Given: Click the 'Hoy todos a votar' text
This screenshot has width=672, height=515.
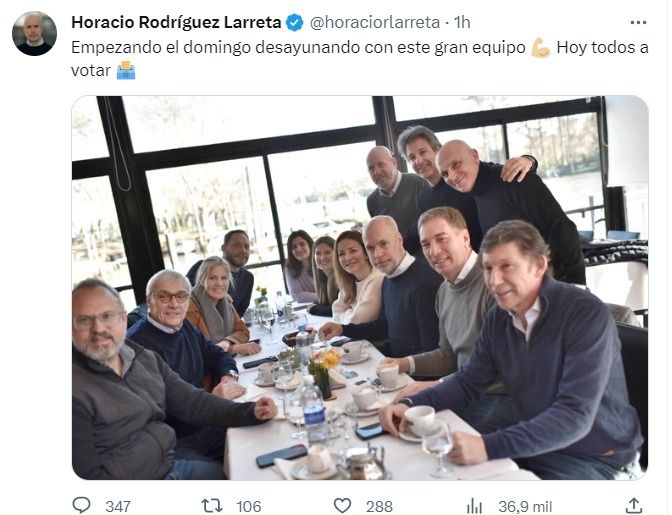Looking at the screenshot, I should [360, 59].
